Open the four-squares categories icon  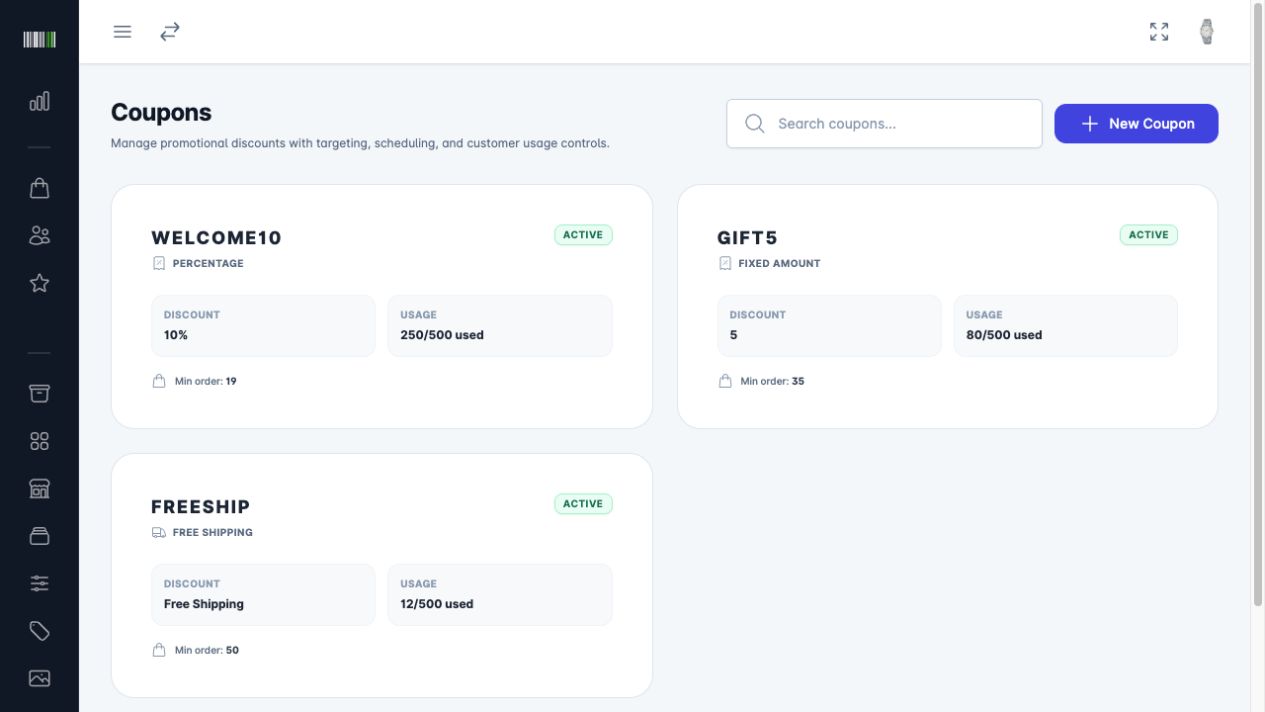(39, 441)
